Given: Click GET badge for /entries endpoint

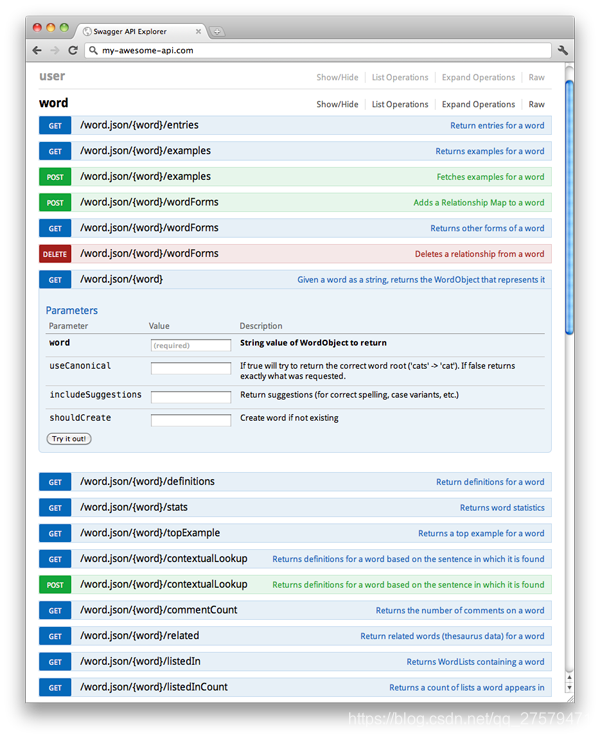Looking at the screenshot, I should 55,126.
